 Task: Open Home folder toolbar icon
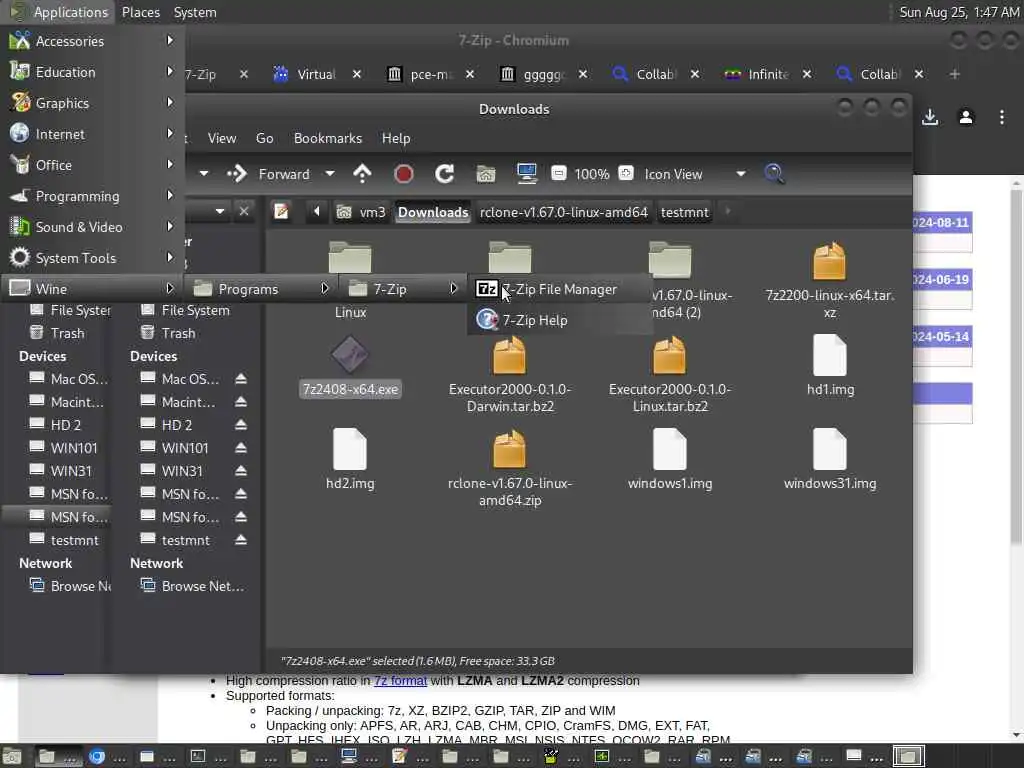[486, 174]
